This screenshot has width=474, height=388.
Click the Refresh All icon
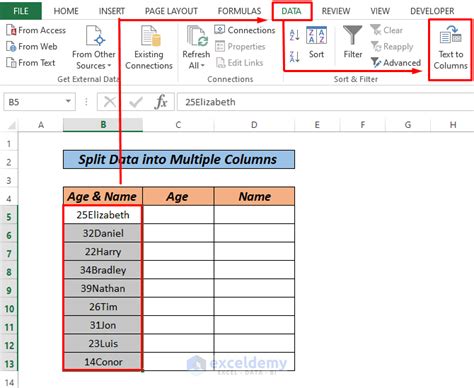pos(197,36)
